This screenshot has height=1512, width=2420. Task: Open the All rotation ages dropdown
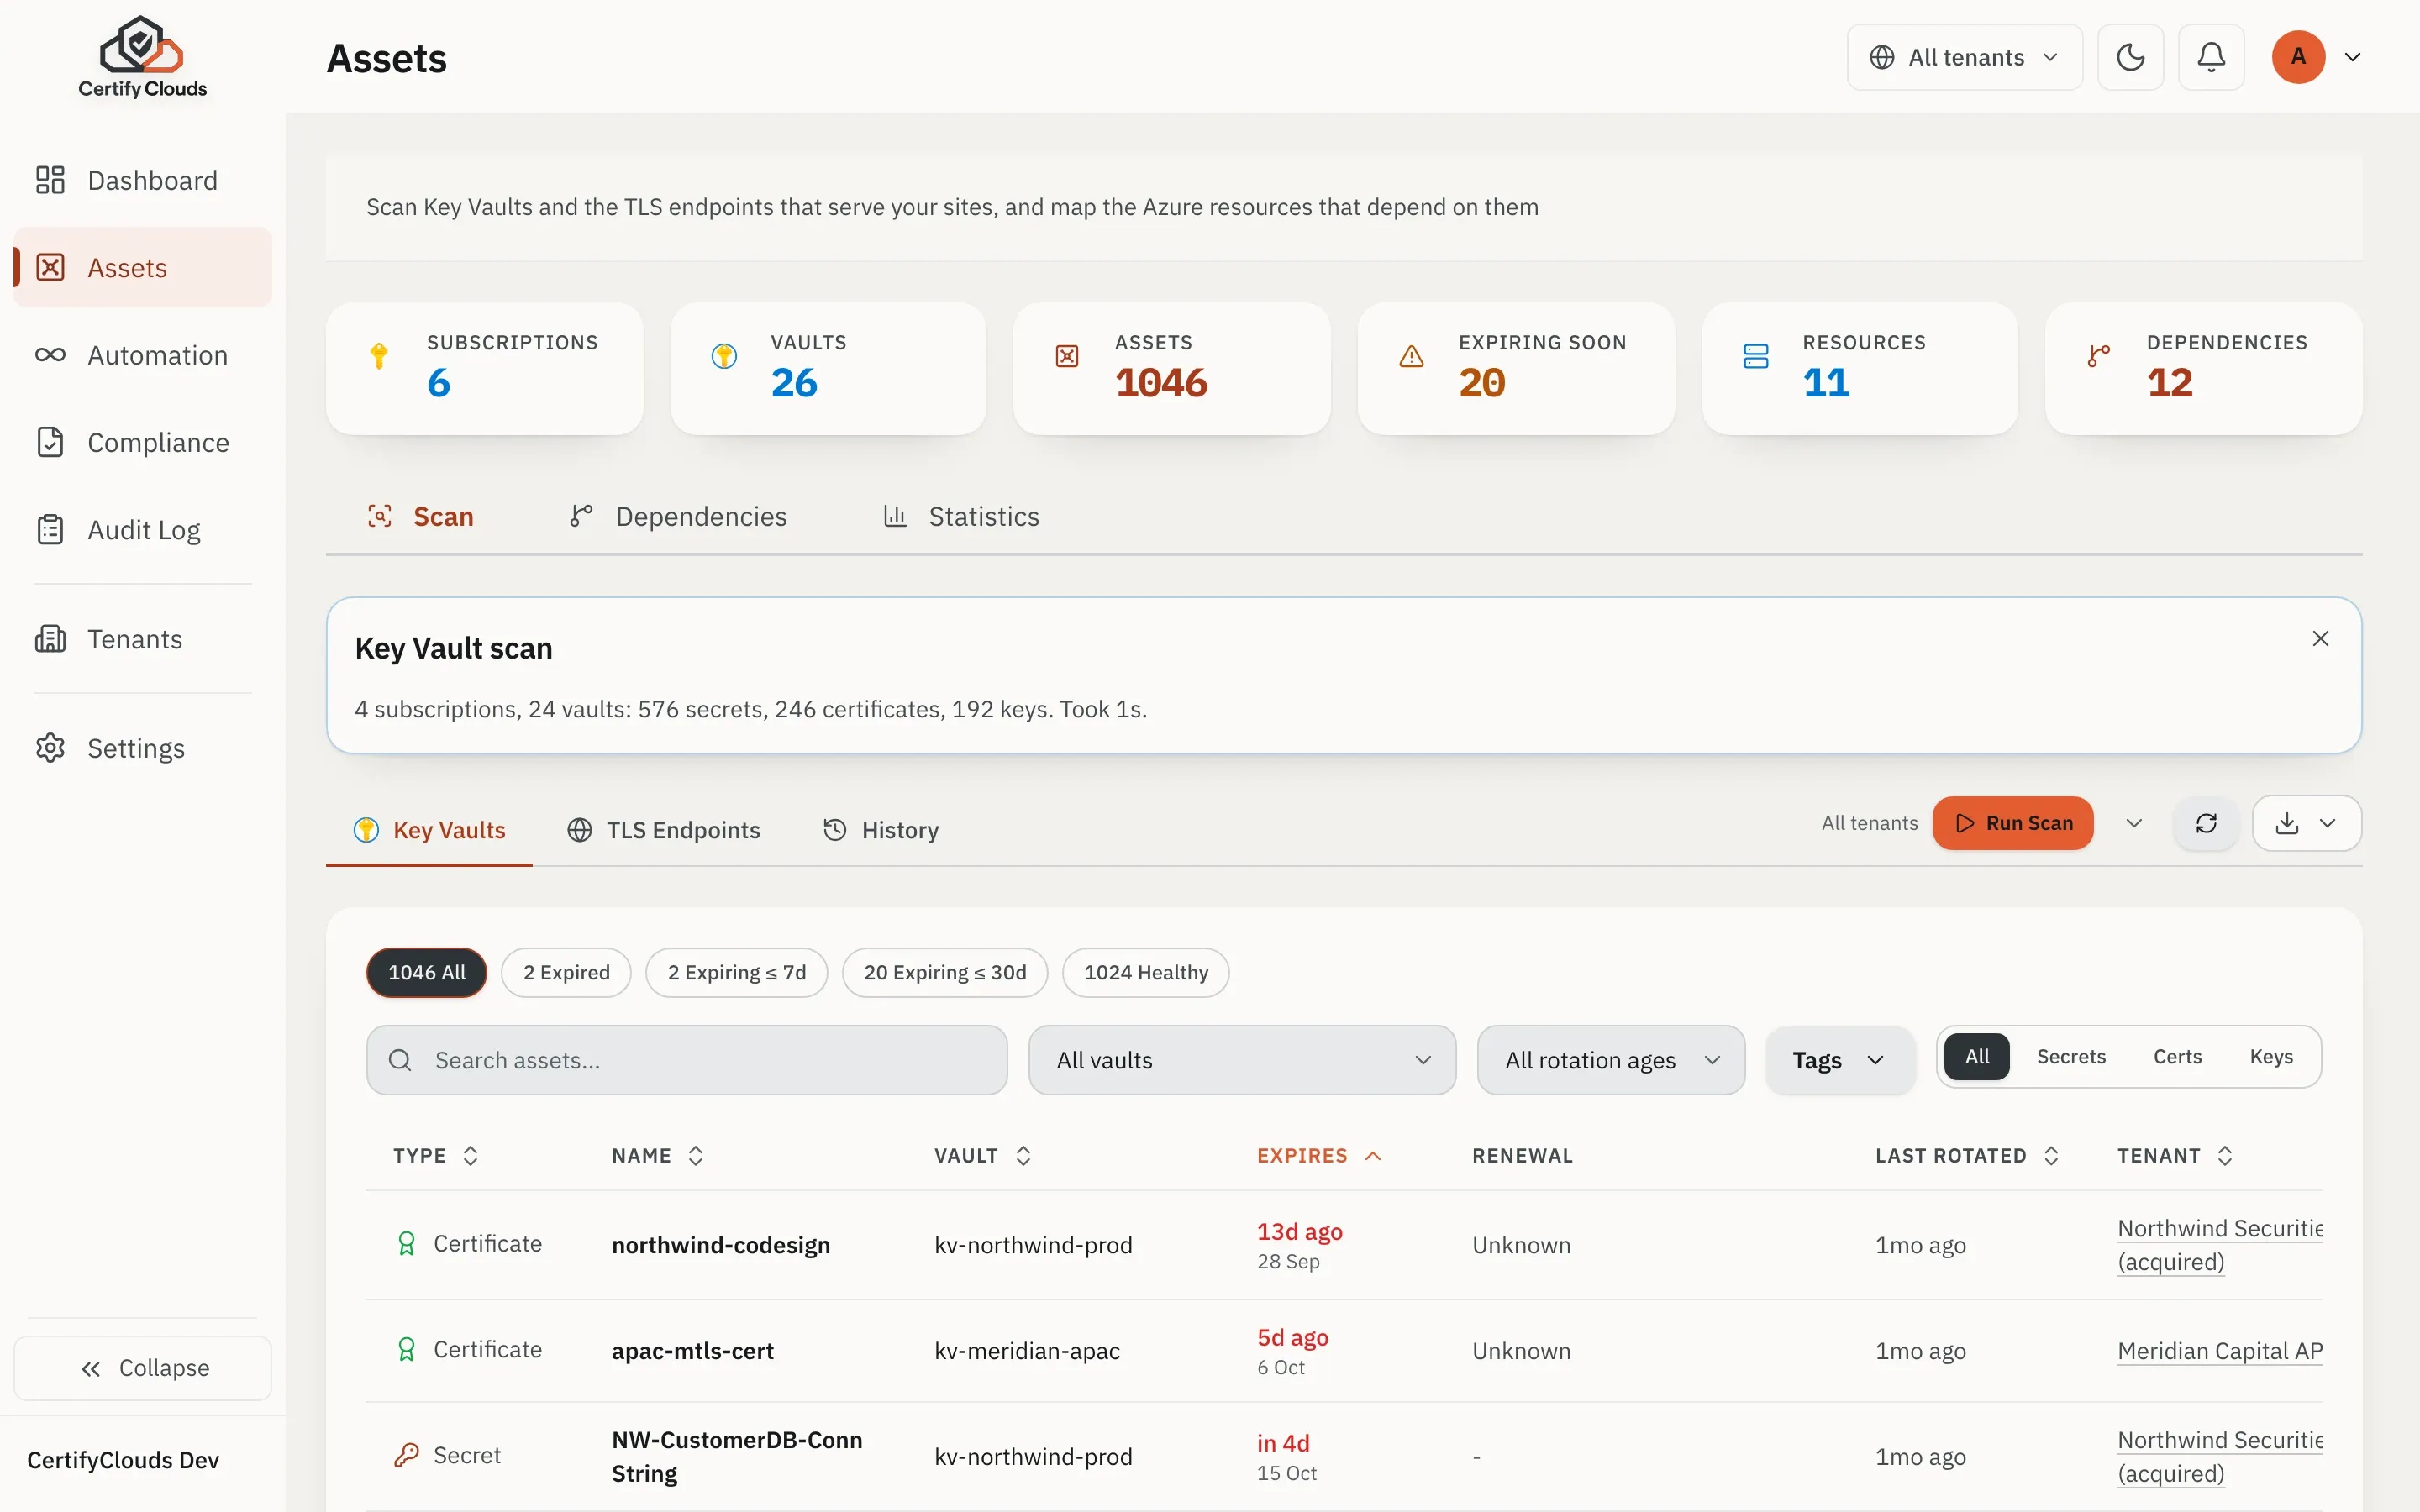[x=1611, y=1060]
